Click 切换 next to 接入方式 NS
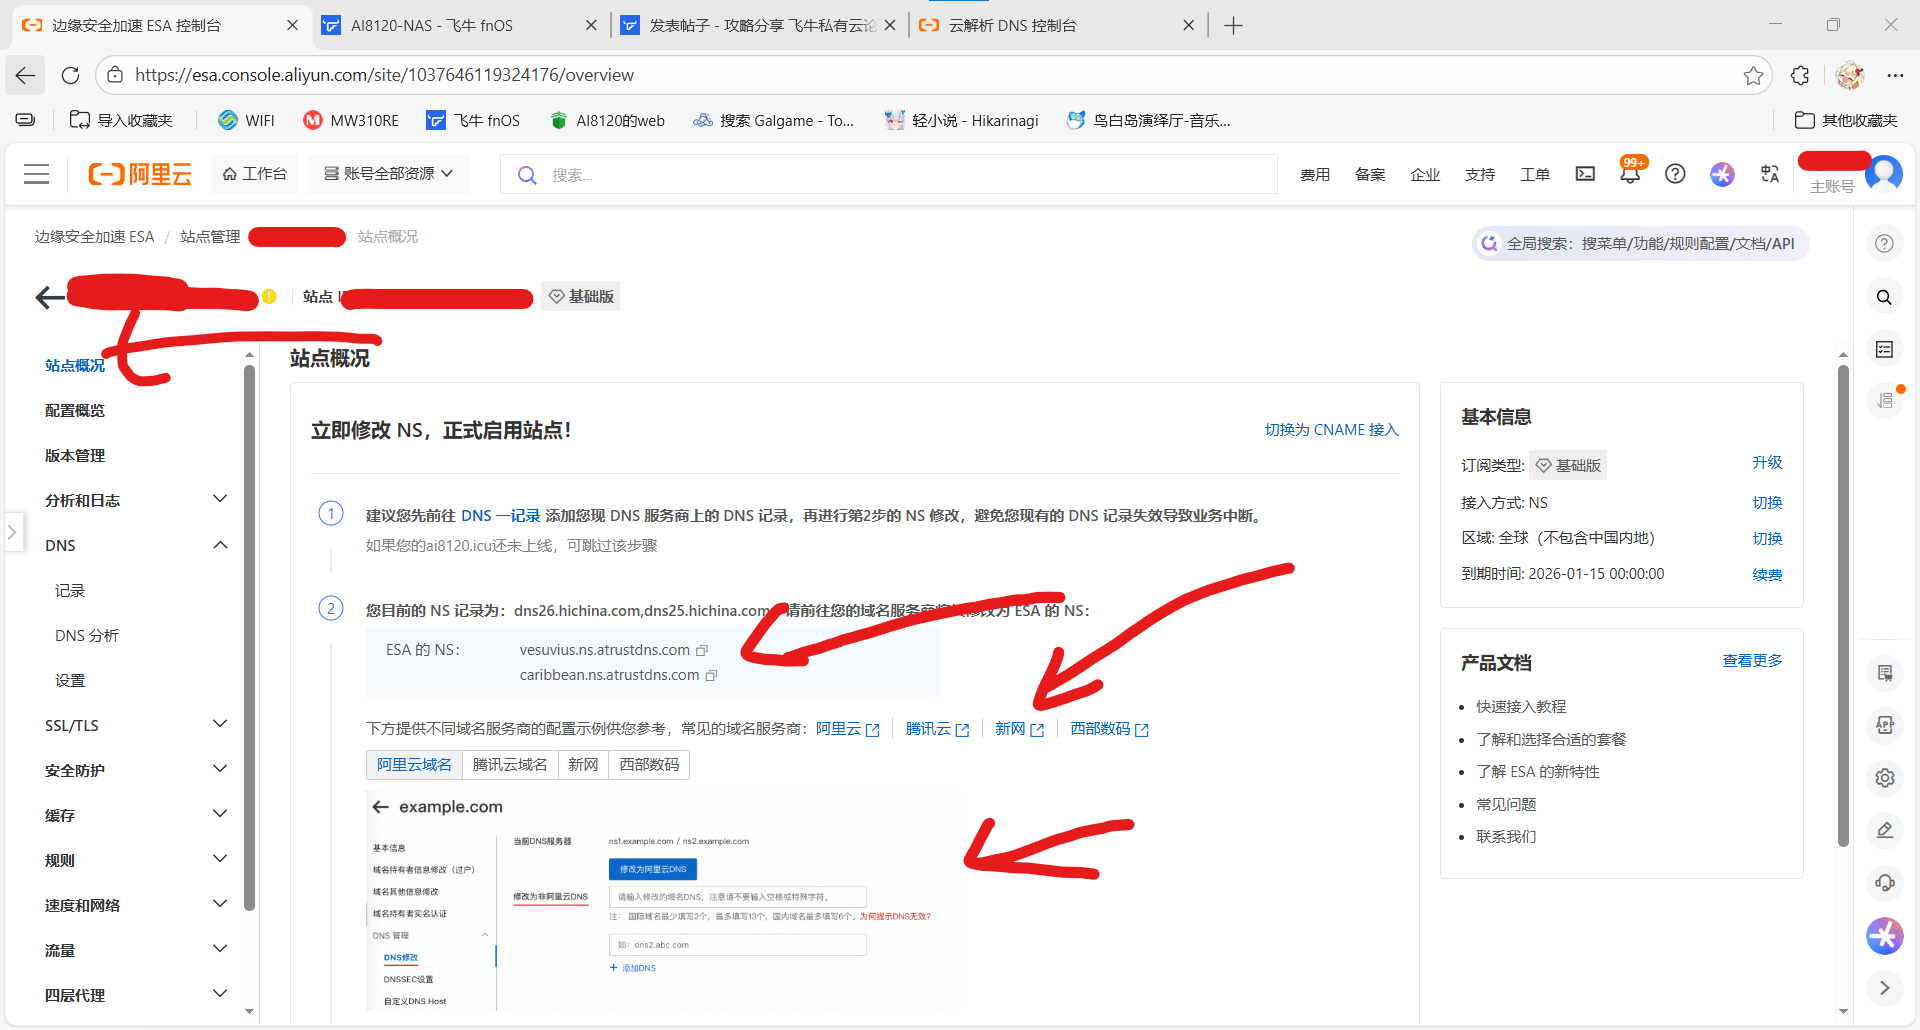 1767,503
